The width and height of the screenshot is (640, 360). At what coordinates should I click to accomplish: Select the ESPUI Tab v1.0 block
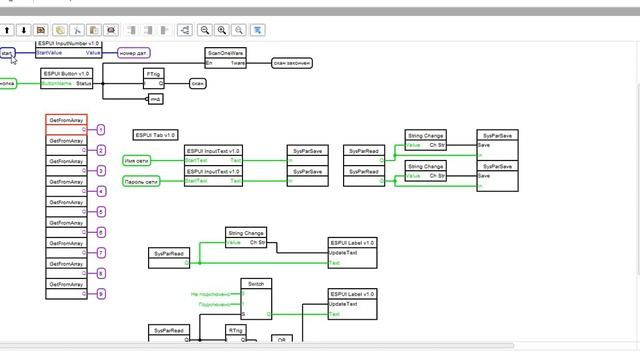(156, 135)
